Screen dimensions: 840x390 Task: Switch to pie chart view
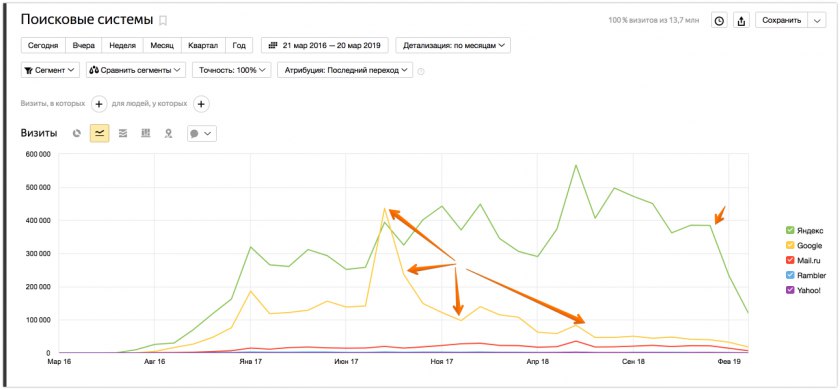click(x=77, y=133)
